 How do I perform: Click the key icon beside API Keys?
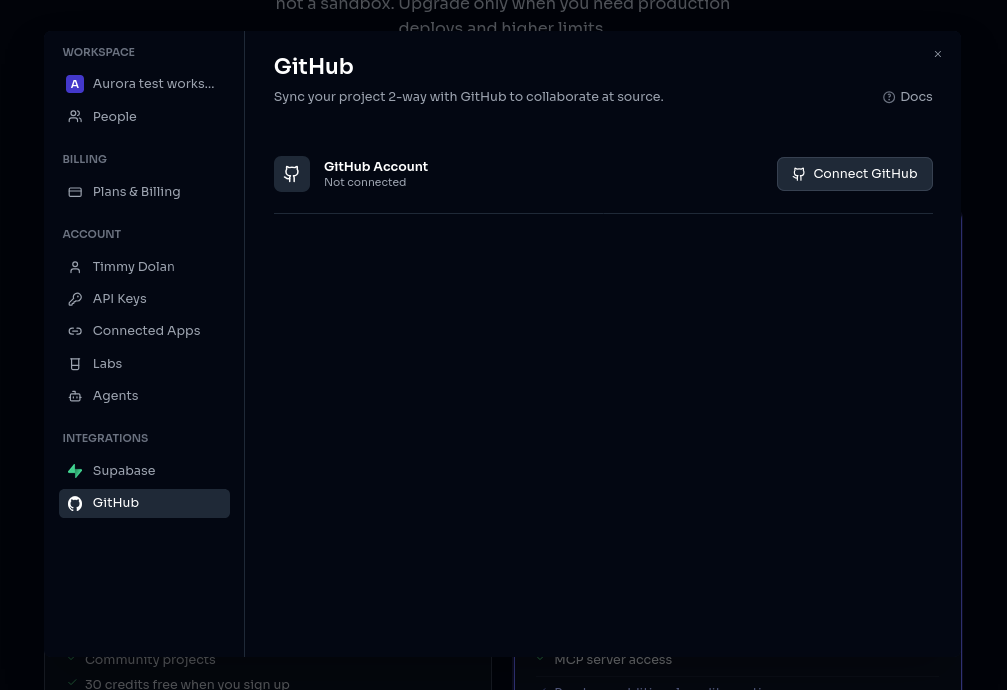pyautogui.click(x=75, y=299)
